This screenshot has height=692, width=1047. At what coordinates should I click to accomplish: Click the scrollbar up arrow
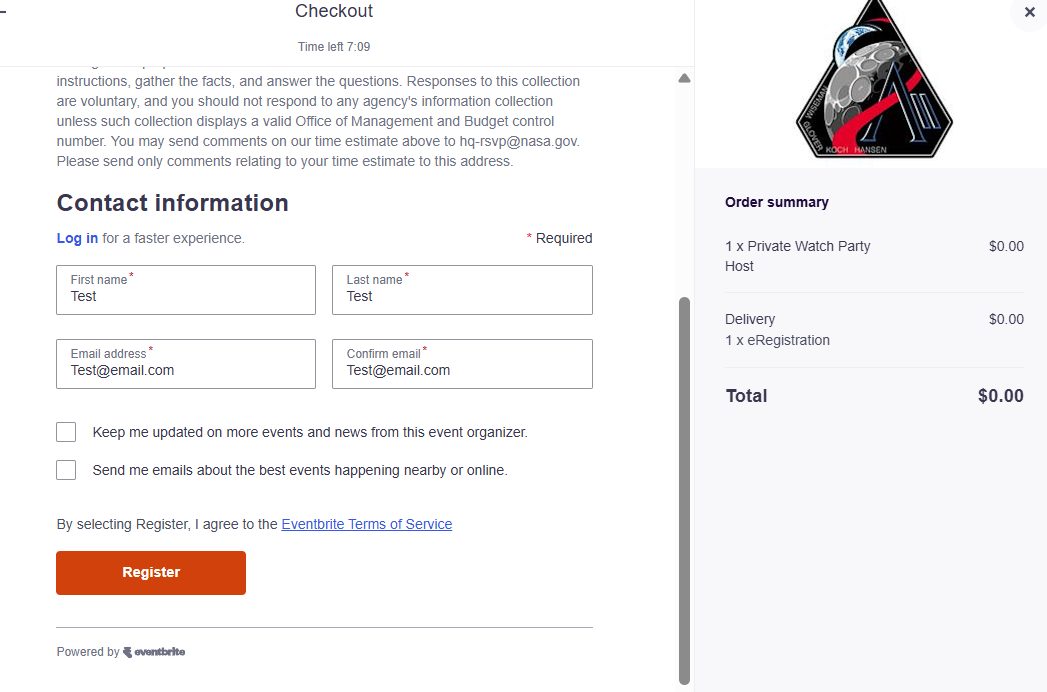pyautogui.click(x=684, y=78)
